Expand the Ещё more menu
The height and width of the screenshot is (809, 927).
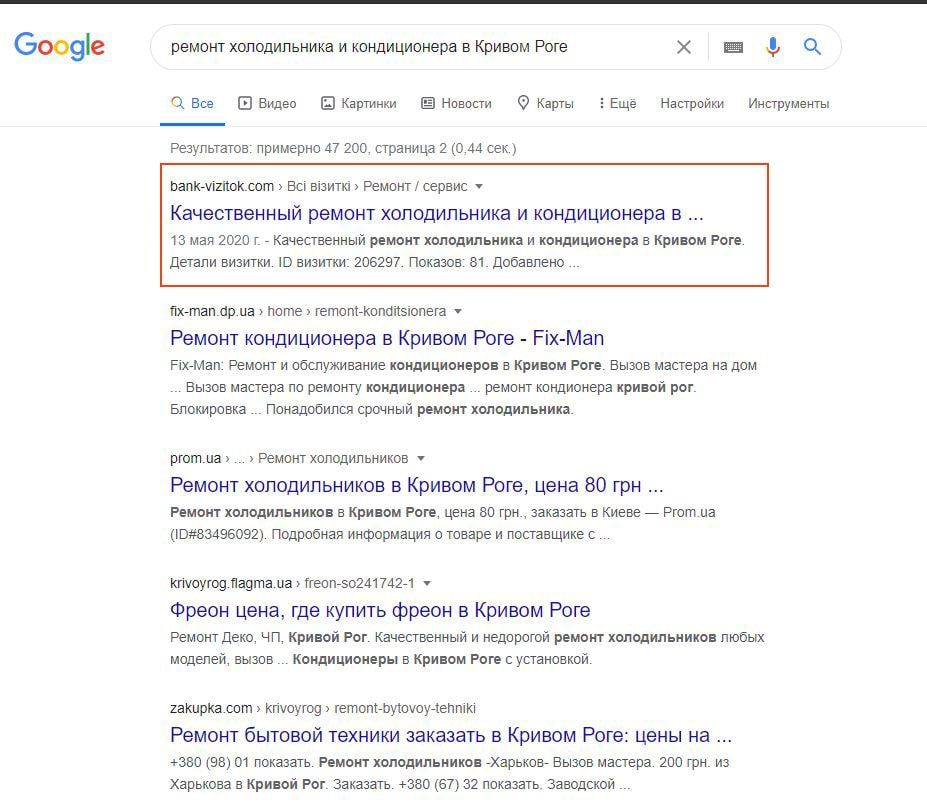point(617,103)
